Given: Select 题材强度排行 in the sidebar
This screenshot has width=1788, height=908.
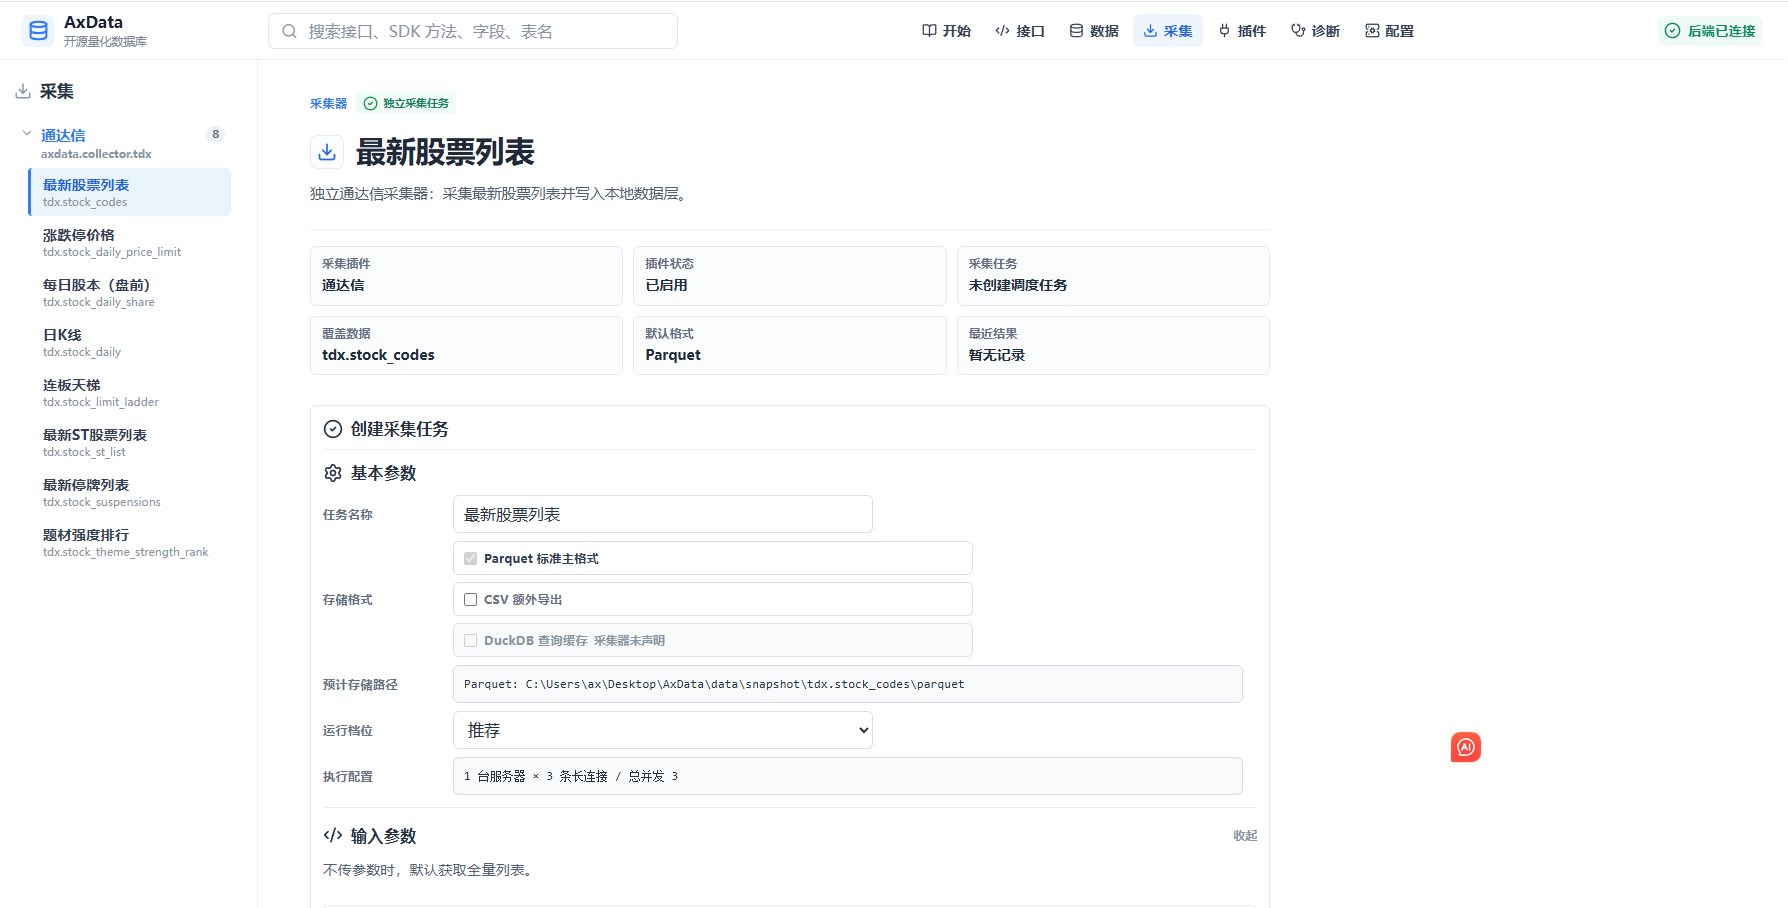Looking at the screenshot, I should tap(130, 542).
